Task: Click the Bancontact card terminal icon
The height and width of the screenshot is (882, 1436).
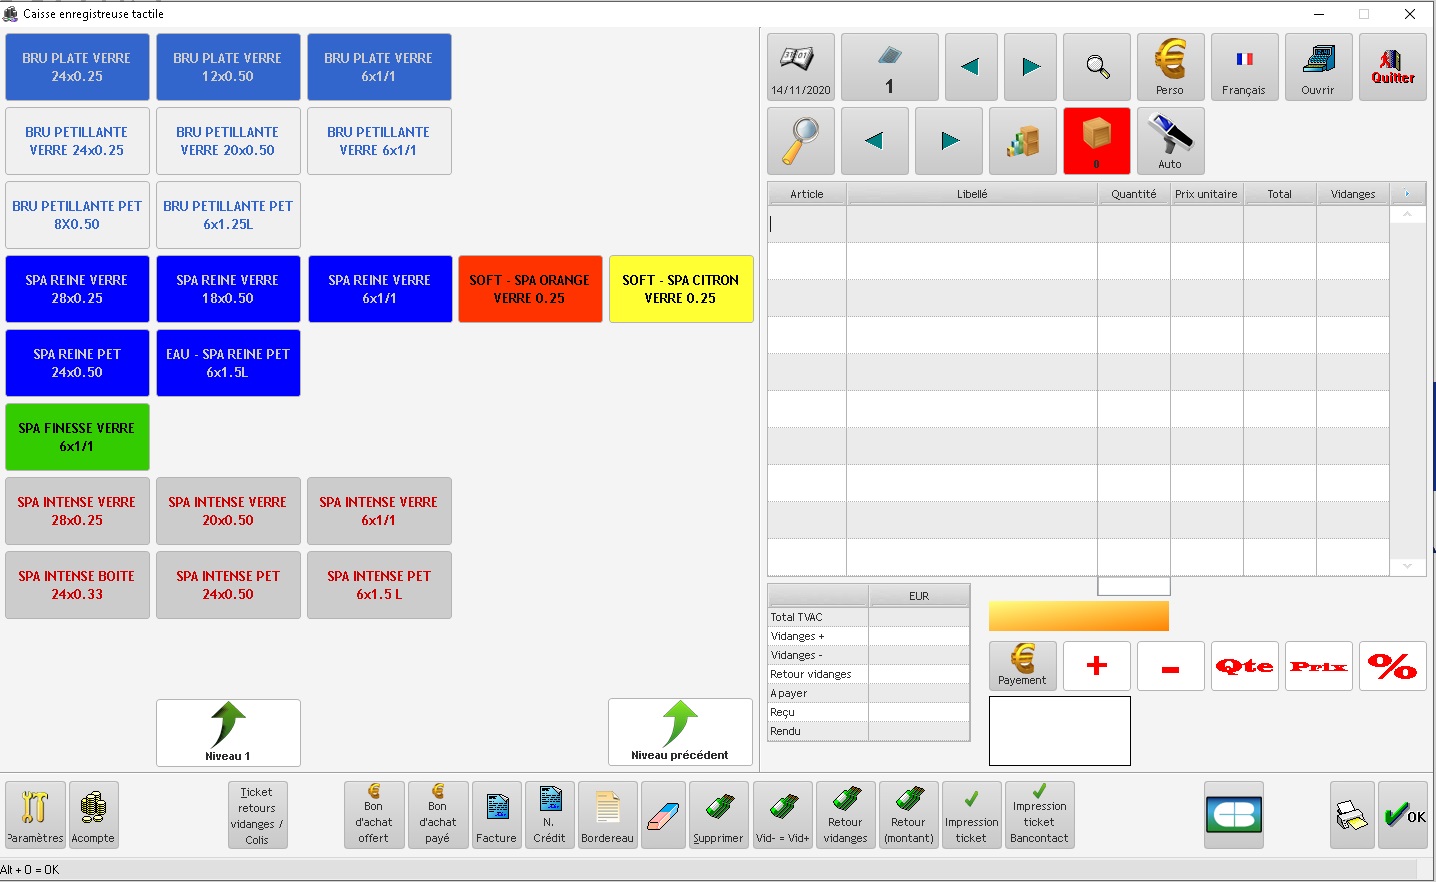Action: click(x=1234, y=815)
